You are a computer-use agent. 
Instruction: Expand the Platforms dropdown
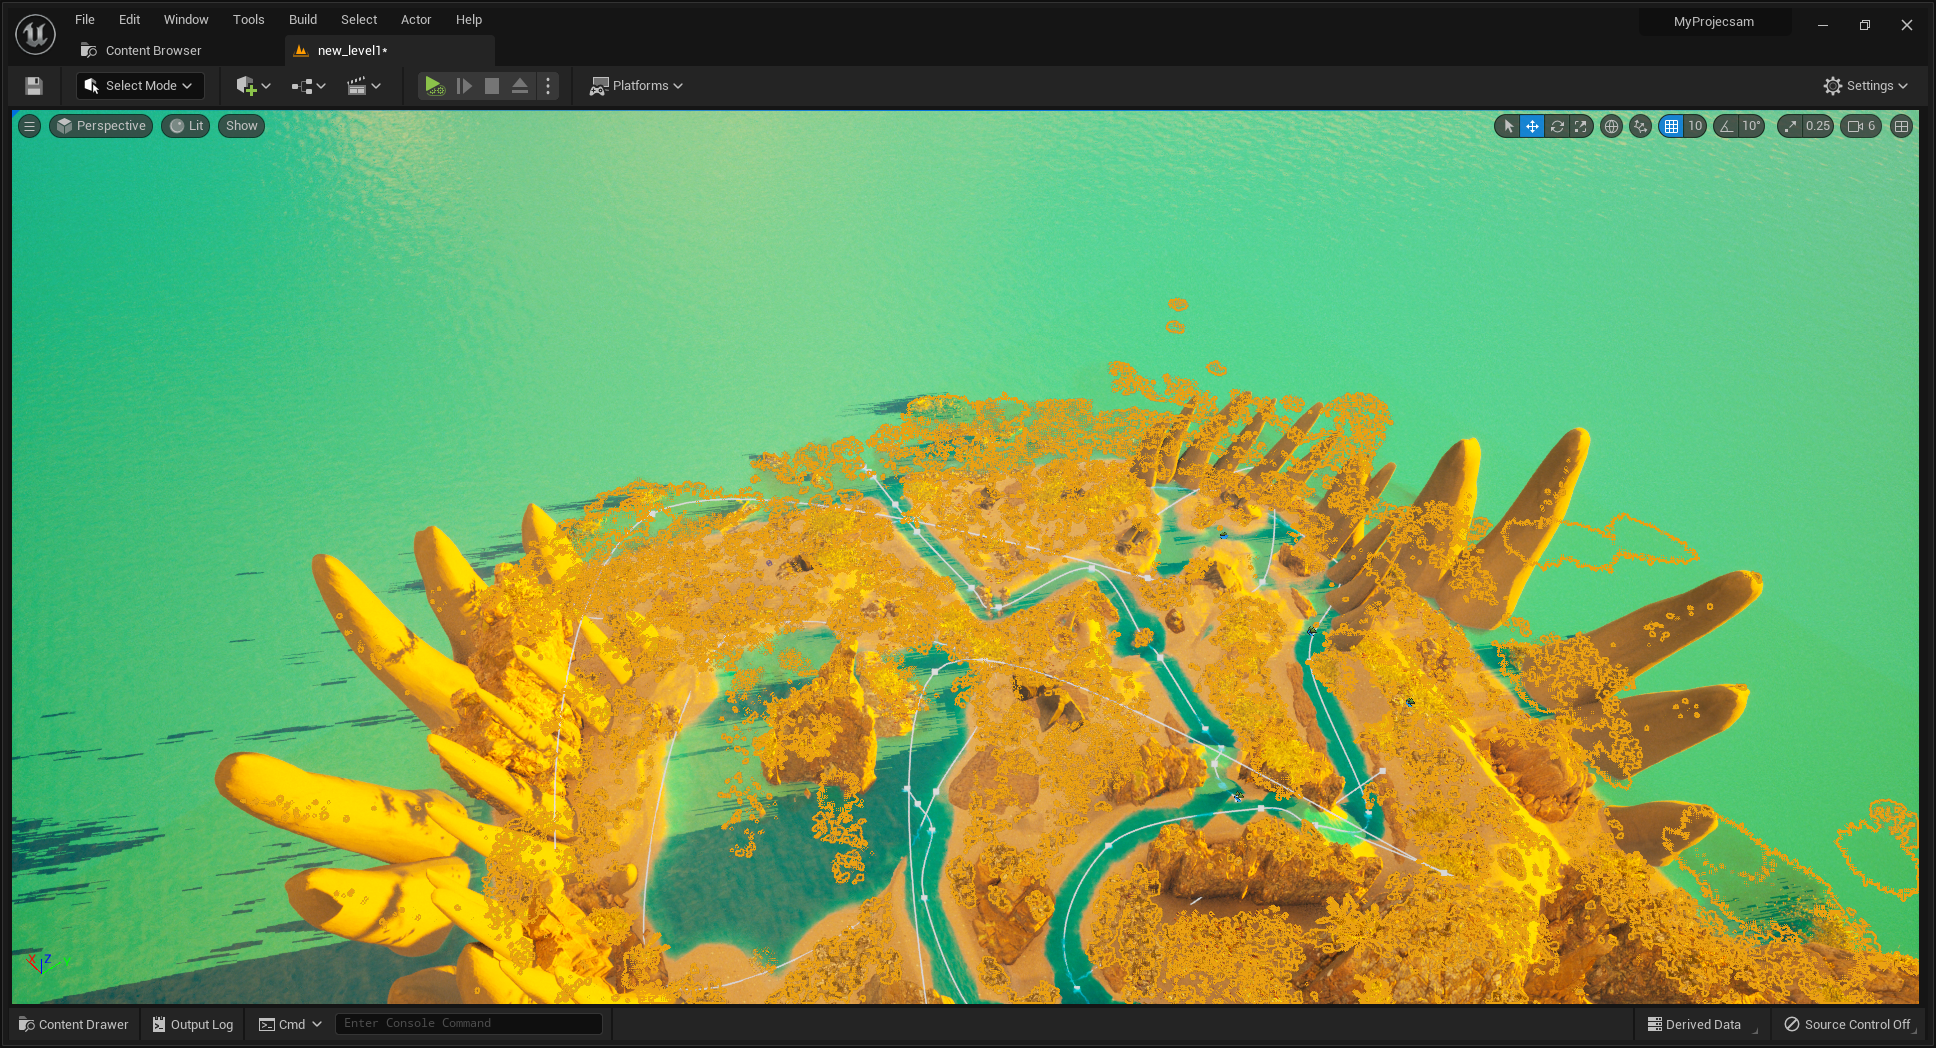pyautogui.click(x=637, y=86)
